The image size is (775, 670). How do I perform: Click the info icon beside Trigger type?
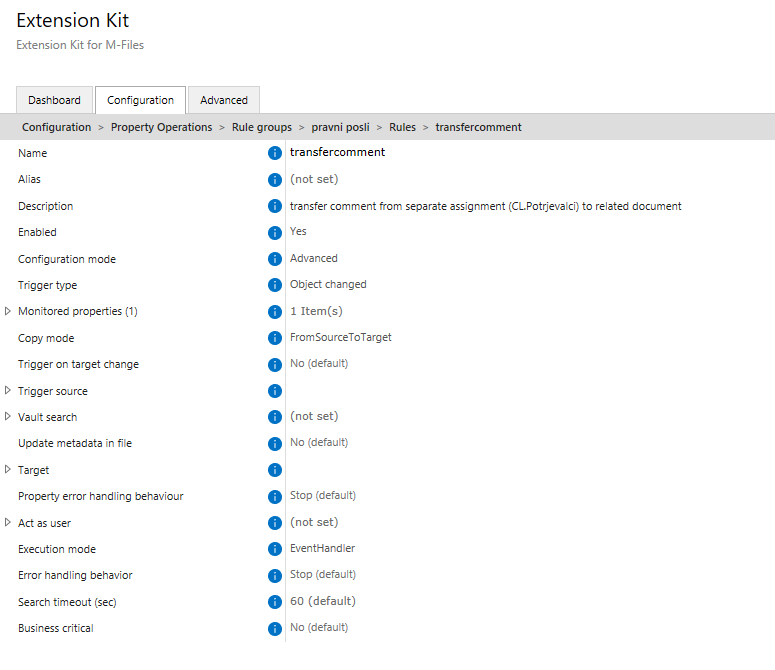click(274, 285)
